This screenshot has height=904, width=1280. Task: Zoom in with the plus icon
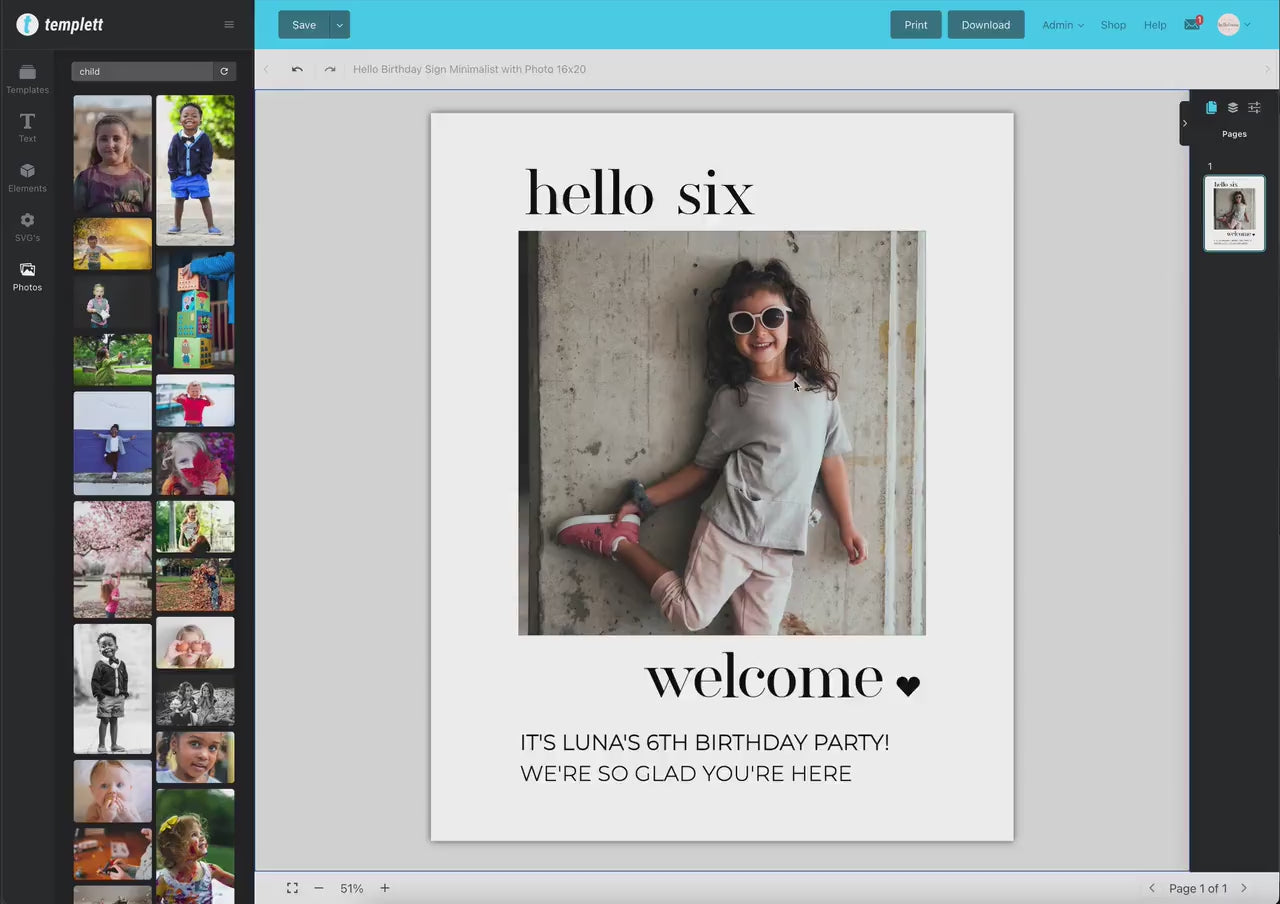click(384, 888)
